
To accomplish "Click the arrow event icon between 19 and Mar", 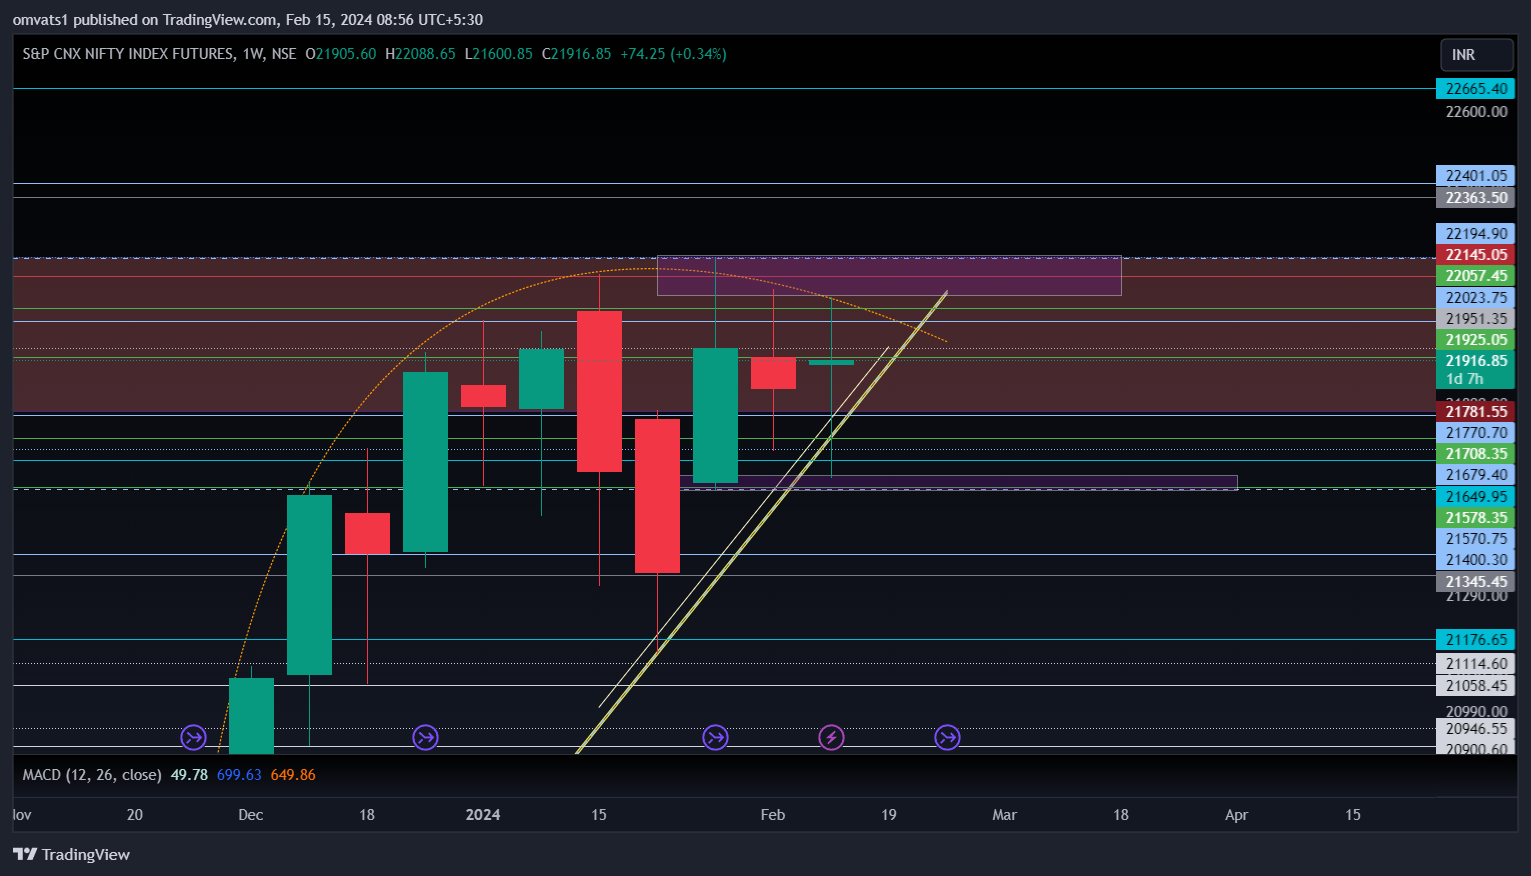I will coord(947,738).
